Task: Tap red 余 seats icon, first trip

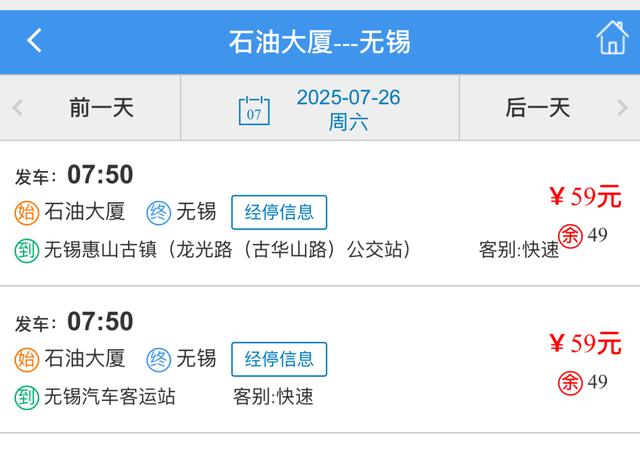Action: [570, 236]
